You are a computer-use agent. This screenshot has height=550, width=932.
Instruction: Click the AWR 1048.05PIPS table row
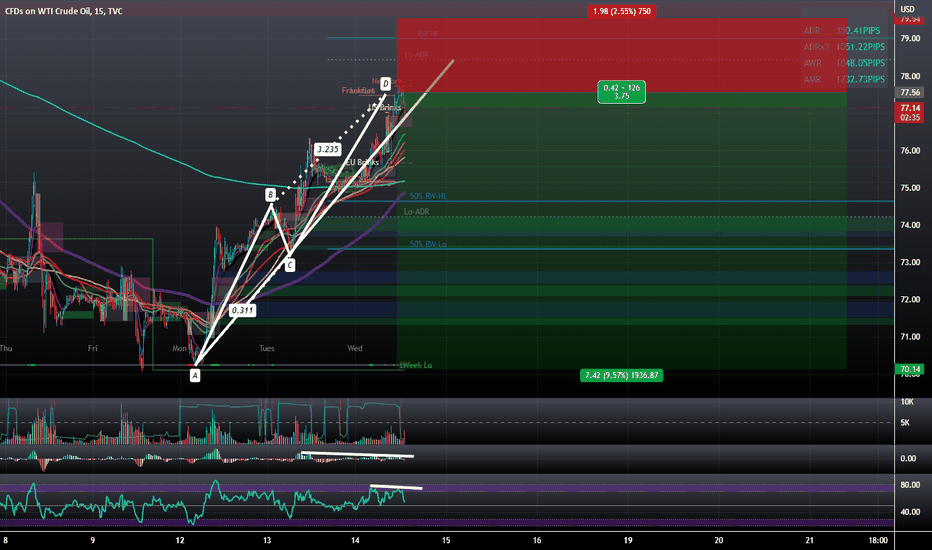tap(843, 63)
